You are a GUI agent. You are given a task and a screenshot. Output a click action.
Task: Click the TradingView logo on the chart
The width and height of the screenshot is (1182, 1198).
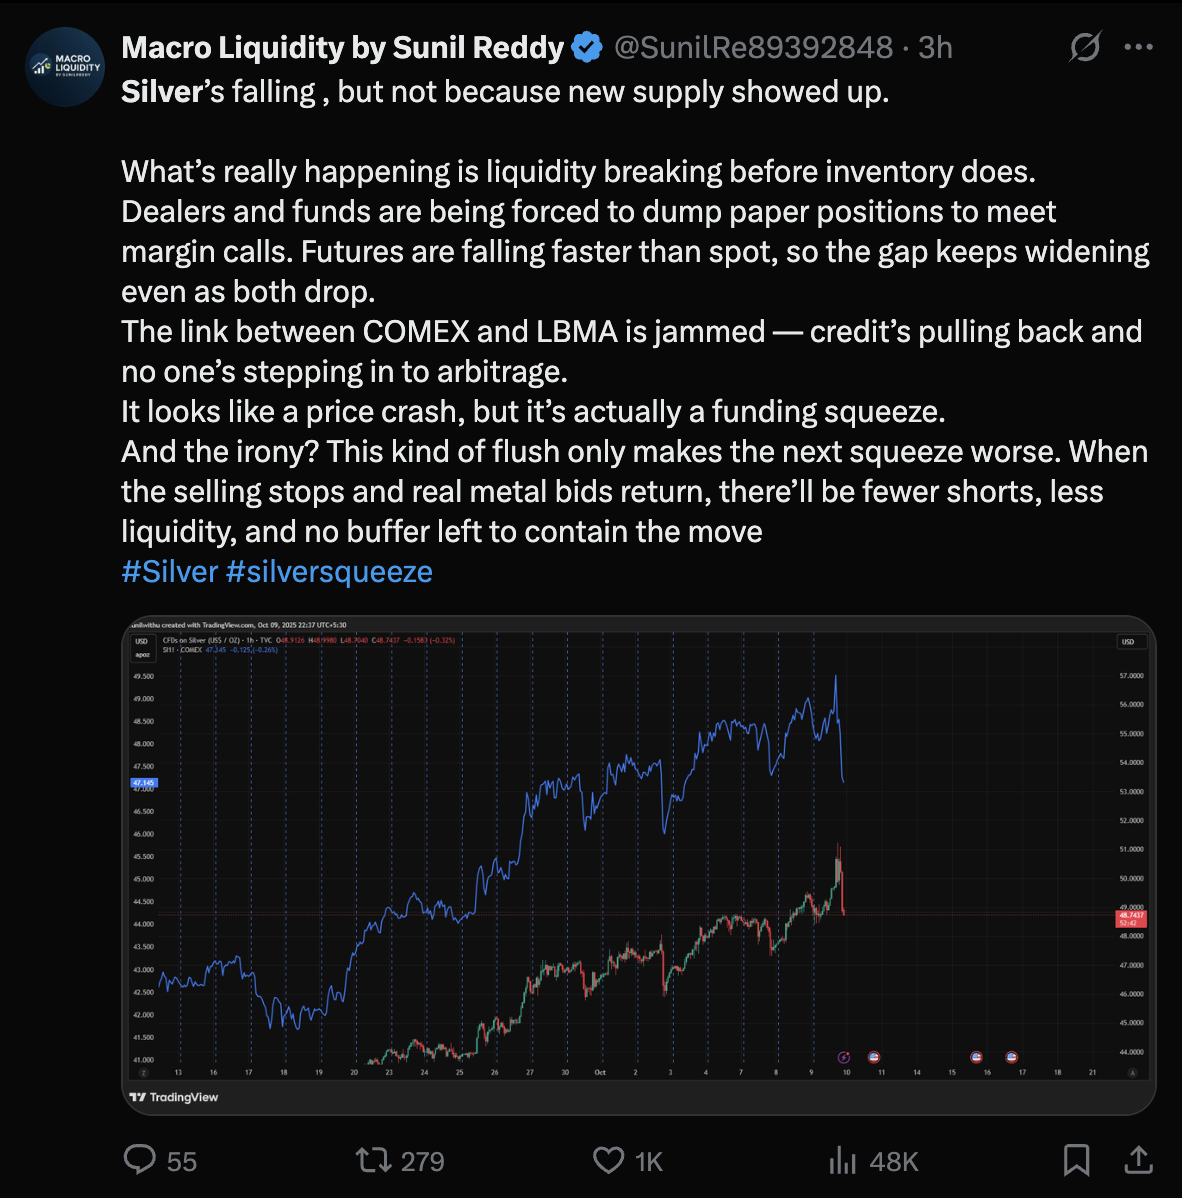pyautogui.click(x=174, y=1097)
